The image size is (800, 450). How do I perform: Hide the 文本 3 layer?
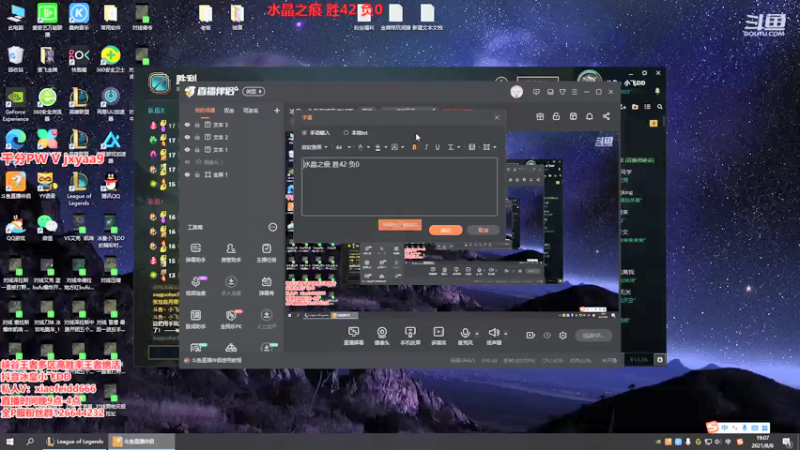(x=187, y=124)
